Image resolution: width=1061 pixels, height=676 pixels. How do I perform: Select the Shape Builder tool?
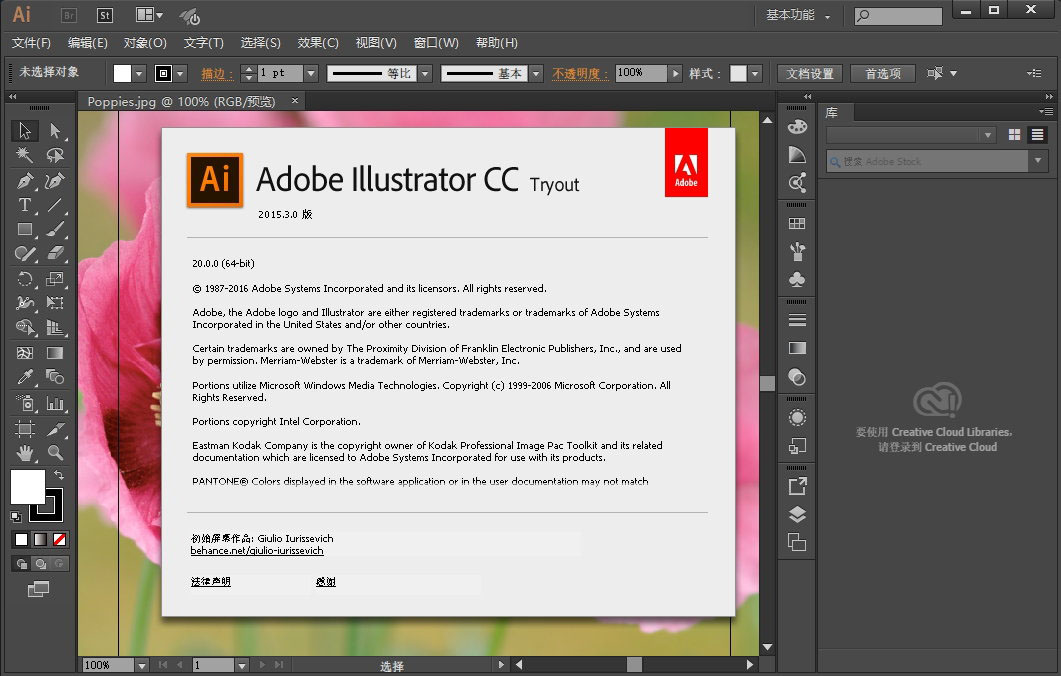[x=24, y=328]
